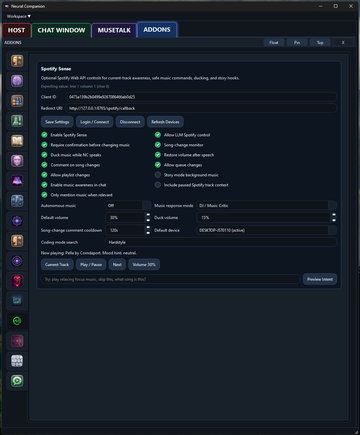Toggle Require confirmation before changing music
360x435 pixels.
[44, 145]
